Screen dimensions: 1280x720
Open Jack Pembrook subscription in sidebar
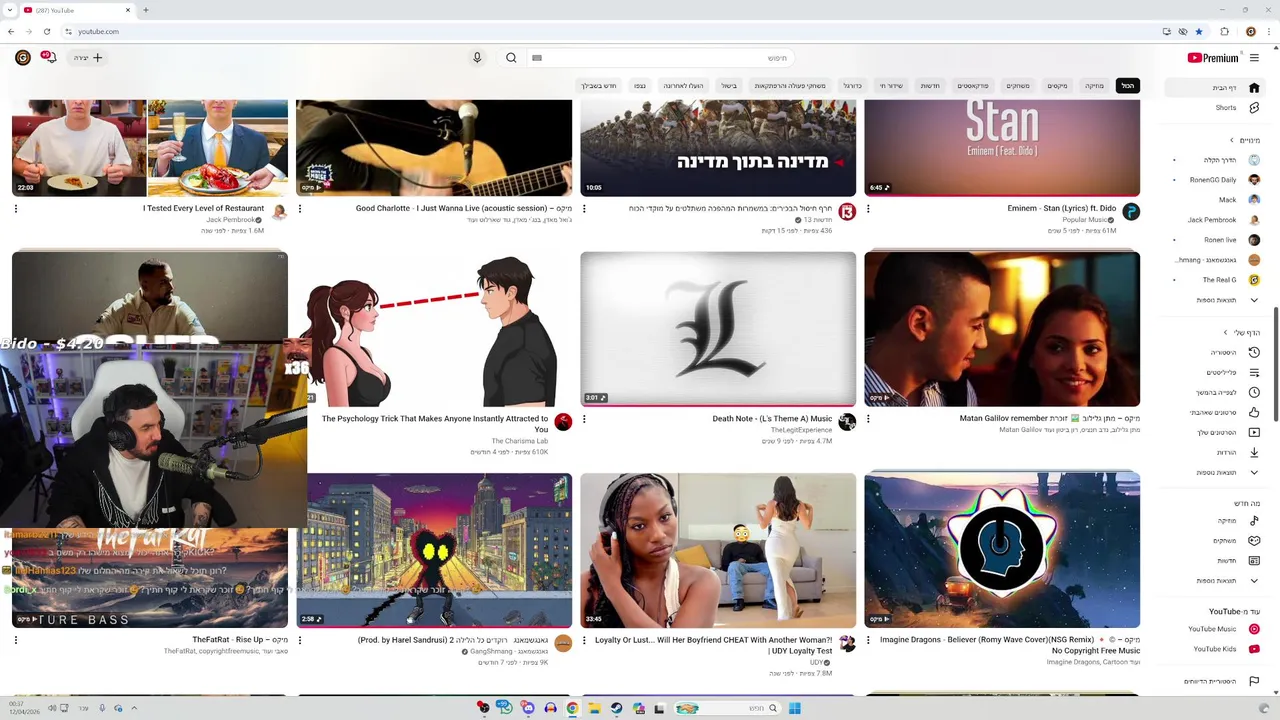click(1215, 220)
